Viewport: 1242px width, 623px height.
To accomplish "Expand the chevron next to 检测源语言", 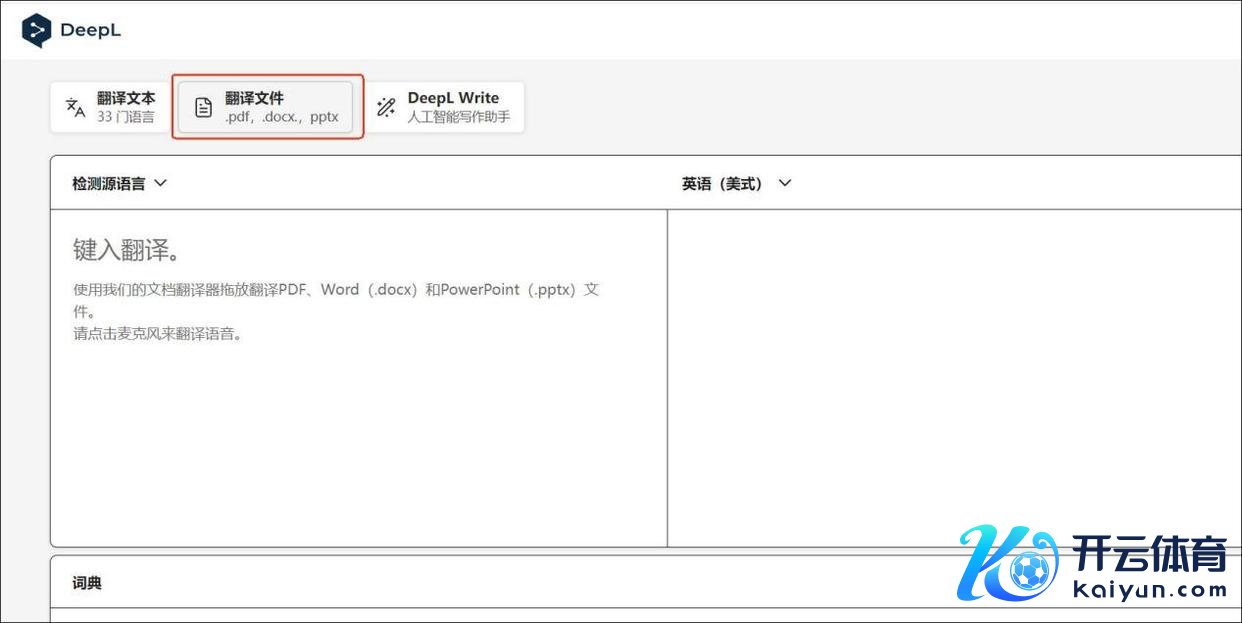I will point(160,183).
